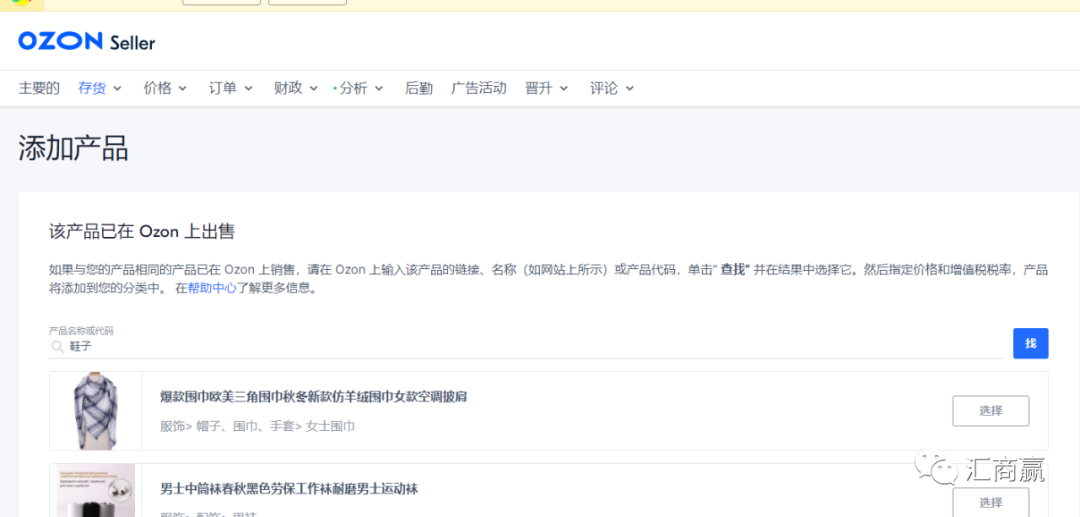Expand the 财政 dropdown chevron
1080x517 pixels.
point(313,88)
